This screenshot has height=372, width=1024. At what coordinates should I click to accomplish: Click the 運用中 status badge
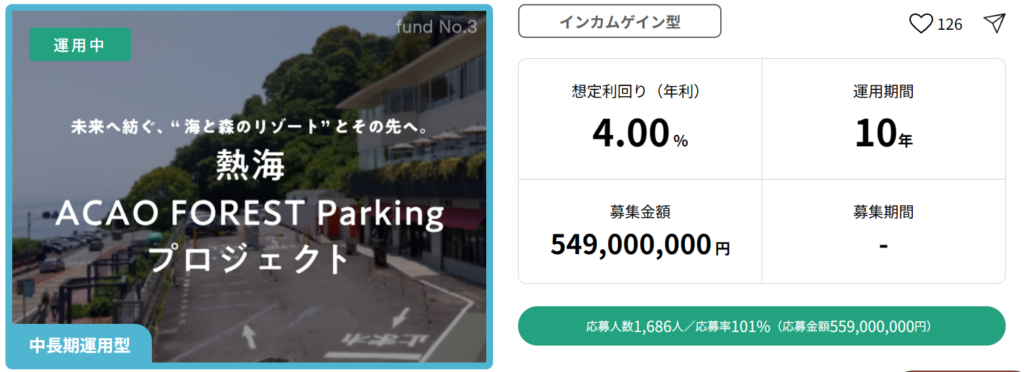click(x=80, y=45)
